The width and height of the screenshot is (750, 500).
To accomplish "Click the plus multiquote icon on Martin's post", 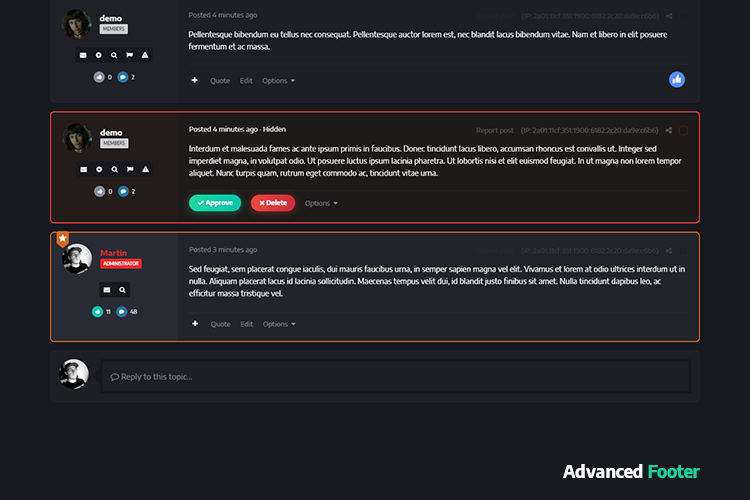I will (195, 324).
